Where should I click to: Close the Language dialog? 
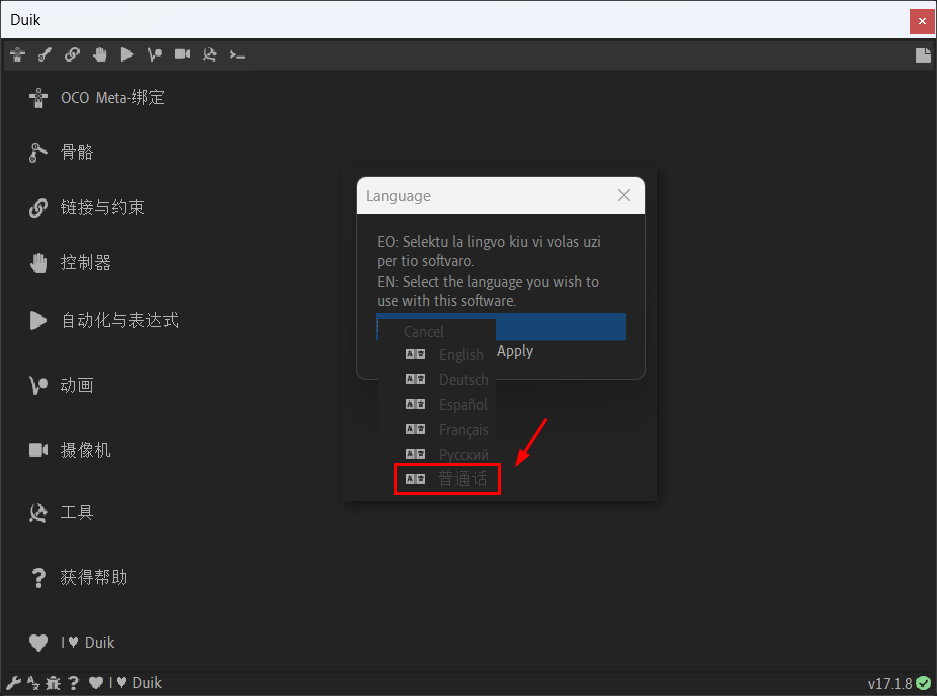tap(623, 195)
